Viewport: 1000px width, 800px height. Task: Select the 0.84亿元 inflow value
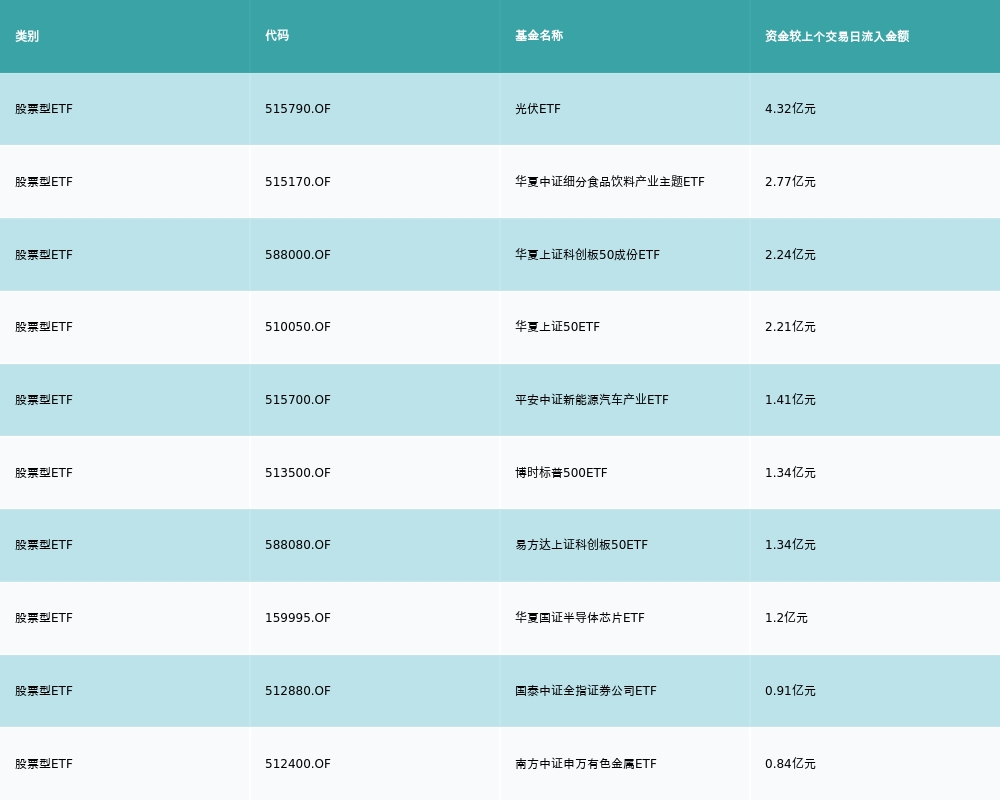(x=790, y=764)
